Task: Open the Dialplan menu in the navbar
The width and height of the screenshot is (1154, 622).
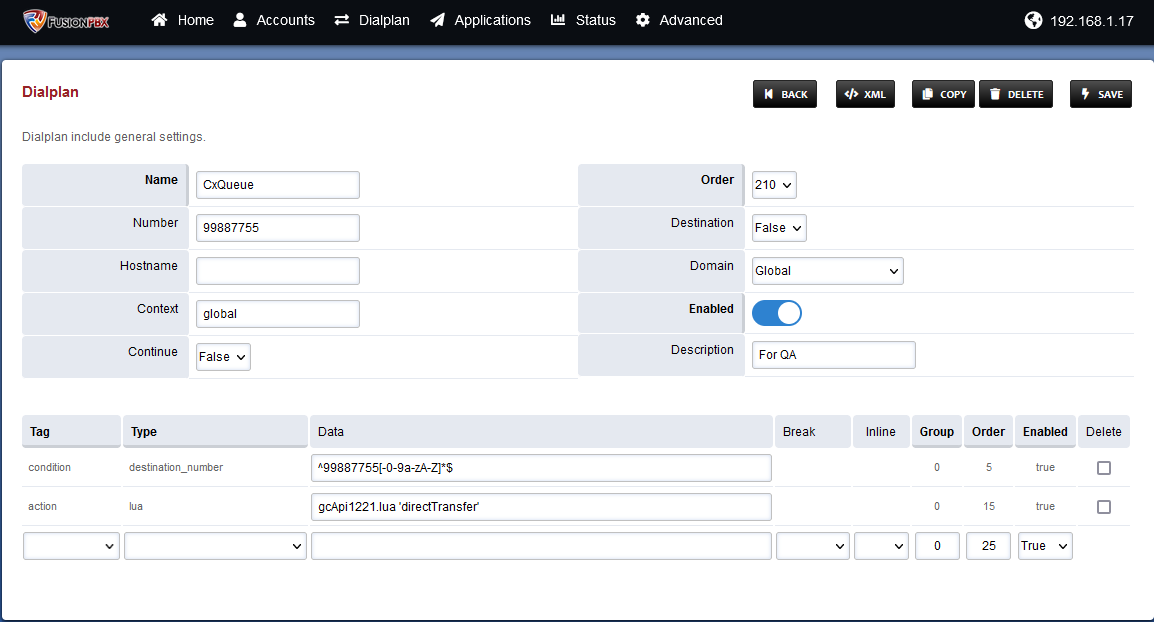Action: [x=372, y=20]
